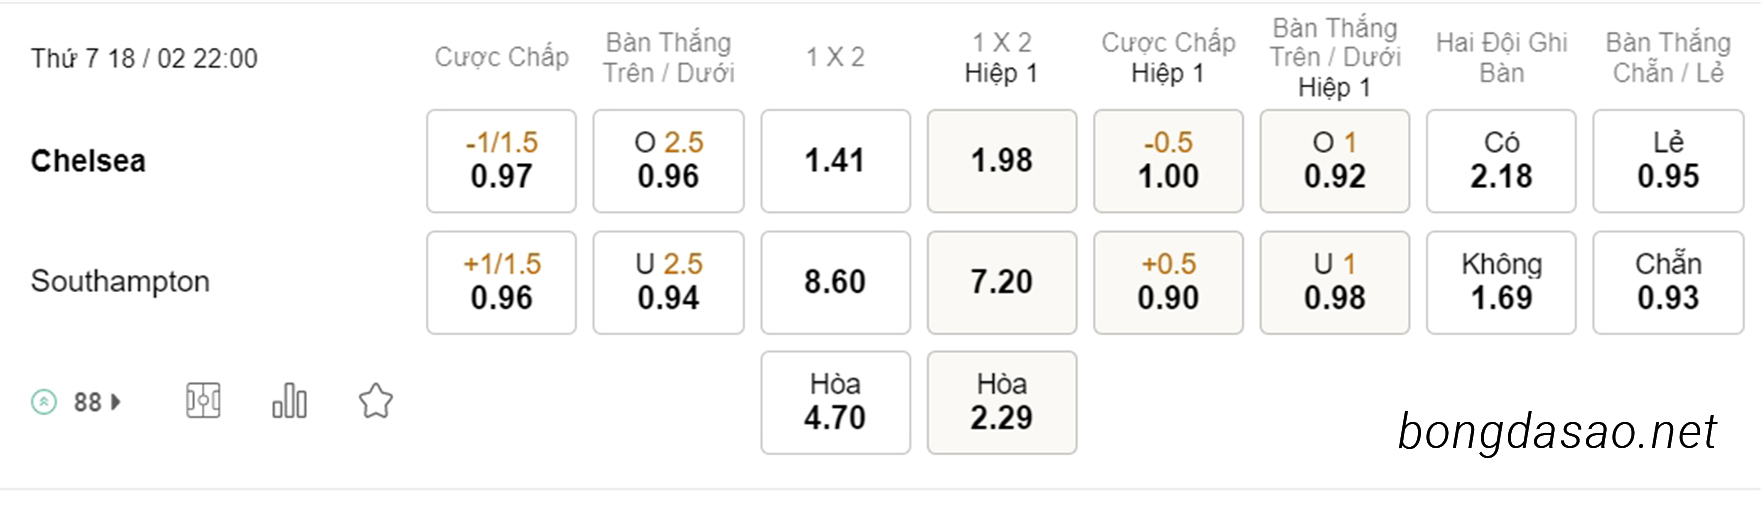The height and width of the screenshot is (506, 1764).
Task: Pick first-half Under 1 at 0.98
Action: pos(1335,282)
